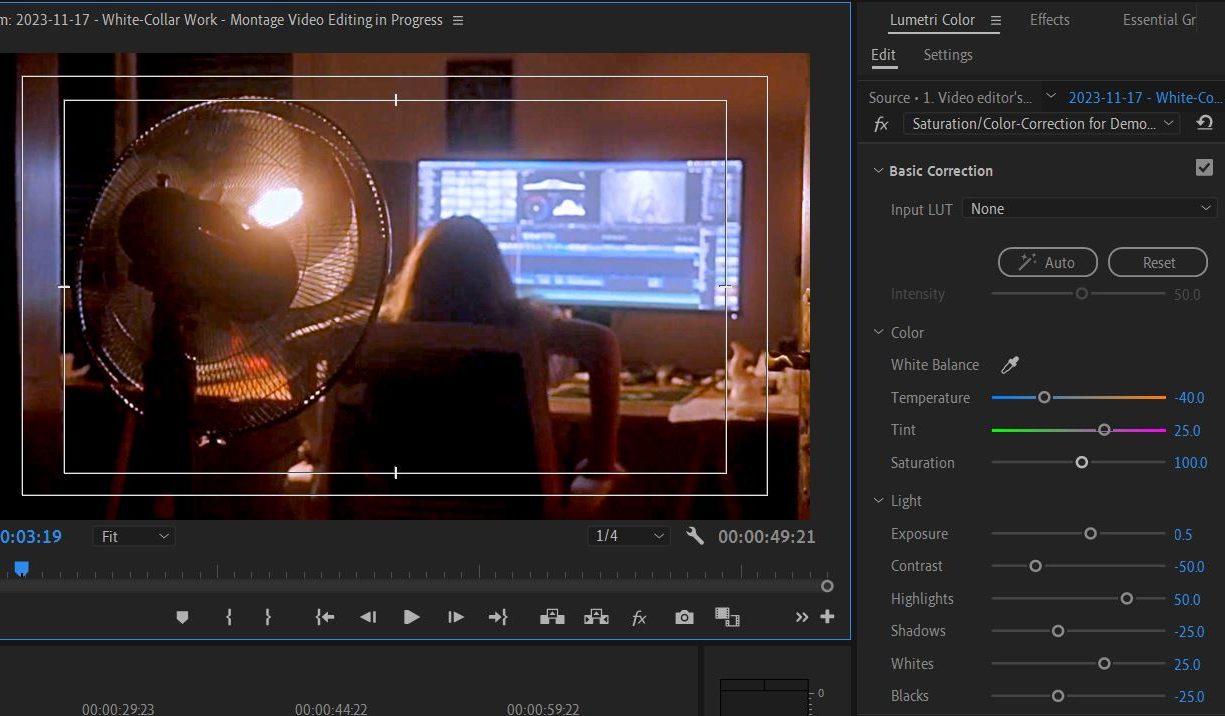This screenshot has width=1225, height=716.
Task: Collapse the Basic Correction section
Action: tap(878, 171)
